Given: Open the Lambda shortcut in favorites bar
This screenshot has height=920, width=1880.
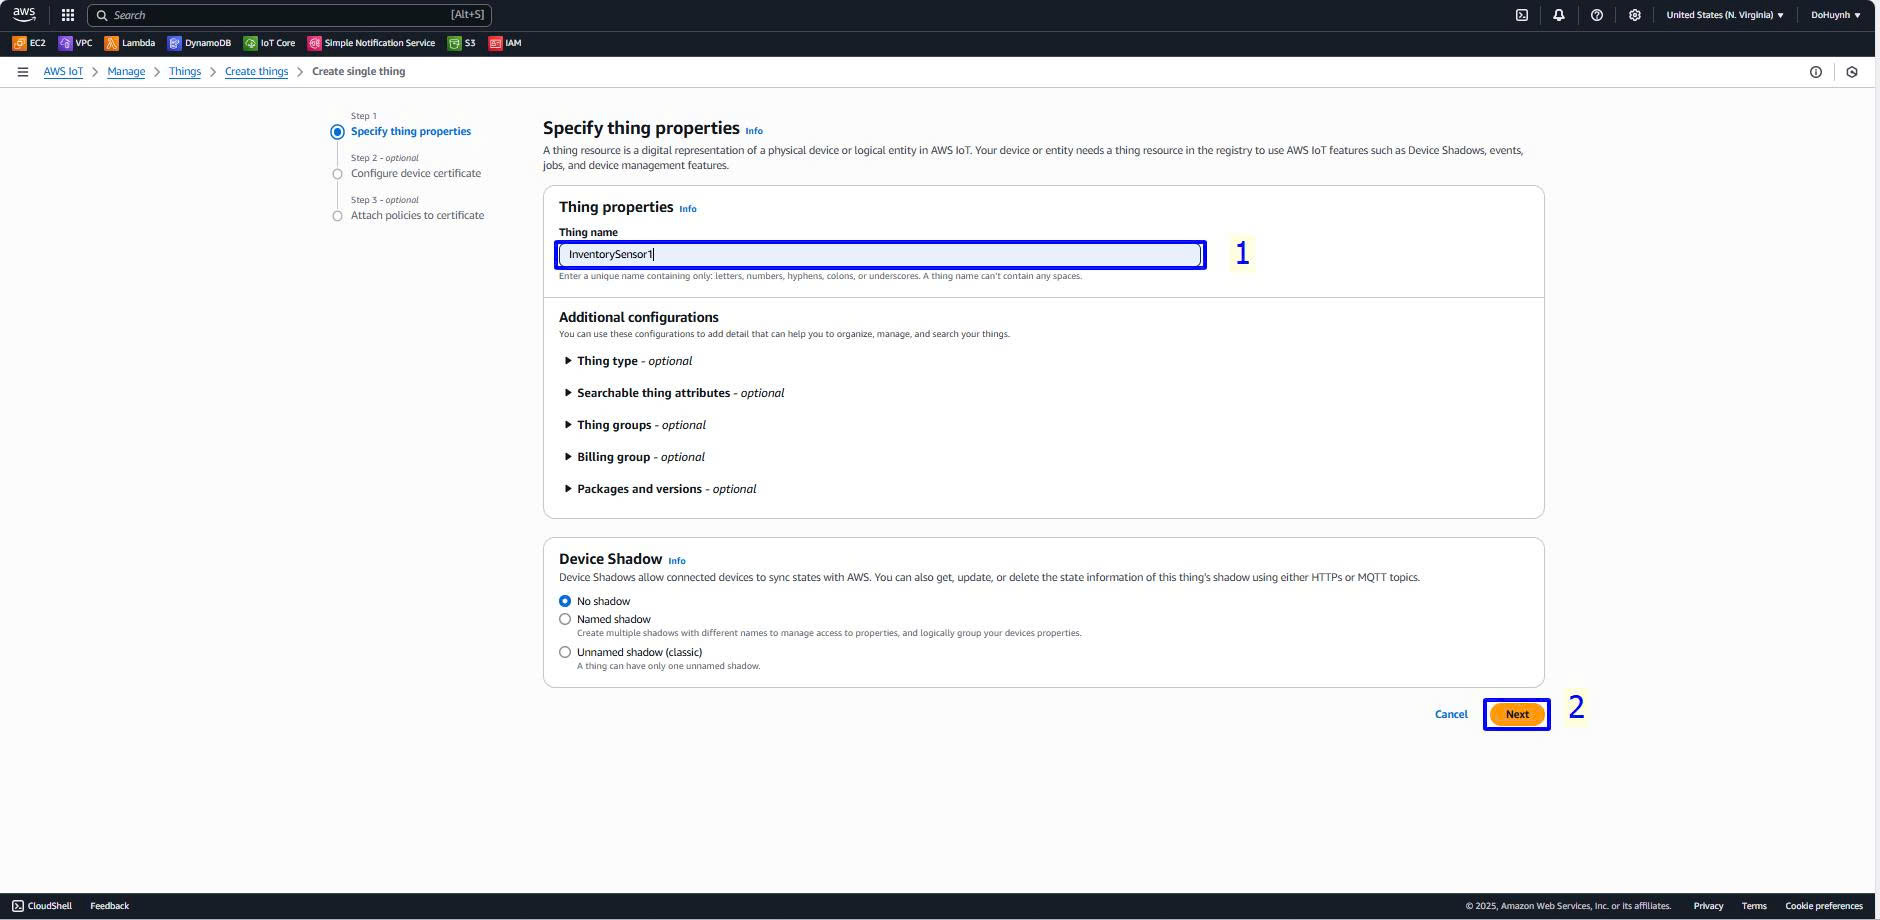Looking at the screenshot, I should click(130, 43).
